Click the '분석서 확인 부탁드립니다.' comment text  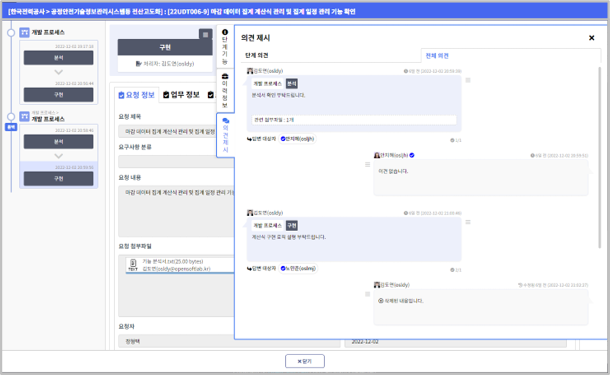click(x=278, y=95)
